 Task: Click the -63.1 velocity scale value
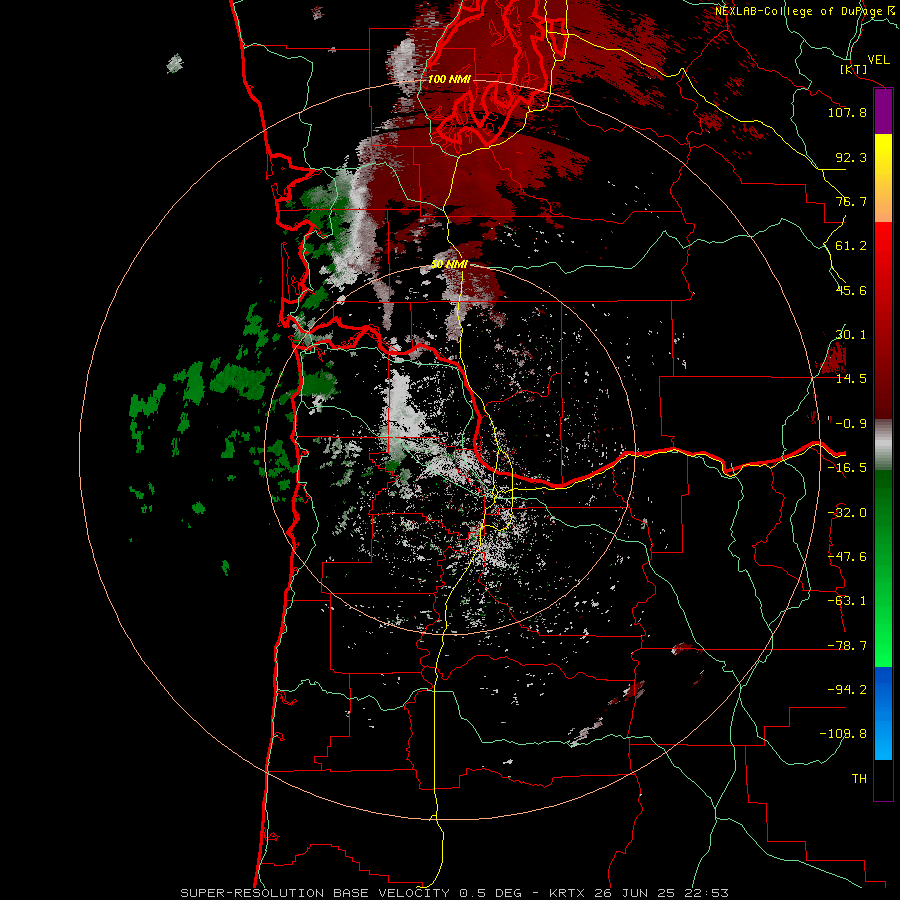(x=847, y=601)
